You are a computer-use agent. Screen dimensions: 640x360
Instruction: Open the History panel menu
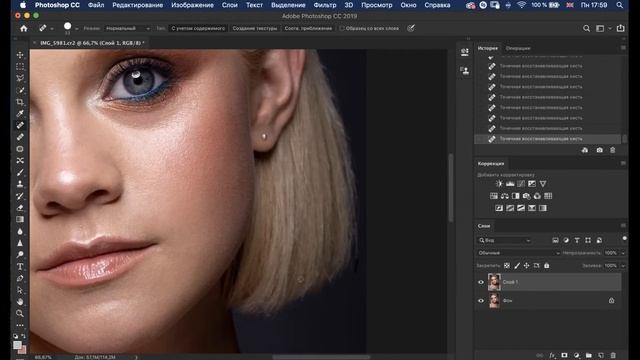tap(623, 48)
